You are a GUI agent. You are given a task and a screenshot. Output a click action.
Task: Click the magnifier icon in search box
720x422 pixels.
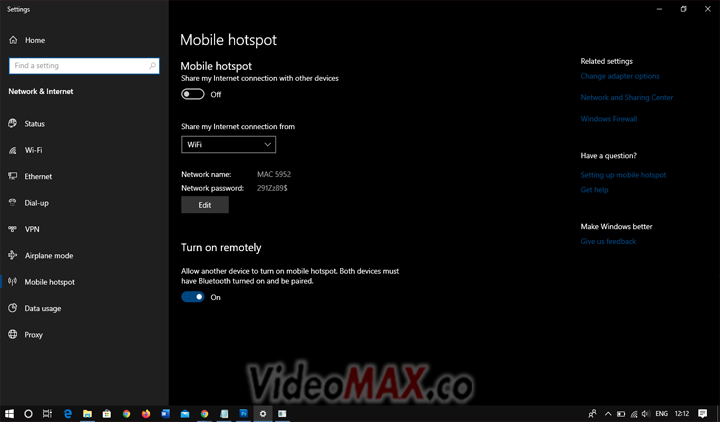(152, 66)
